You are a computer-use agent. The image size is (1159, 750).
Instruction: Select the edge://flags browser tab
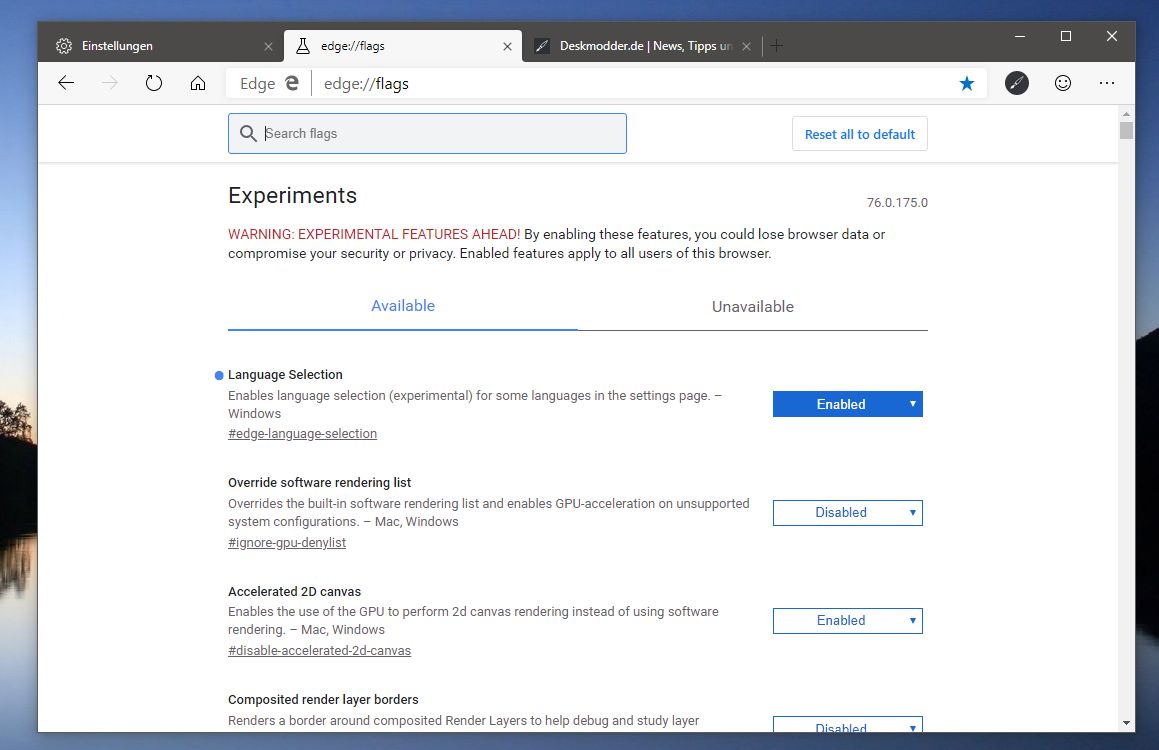point(403,46)
